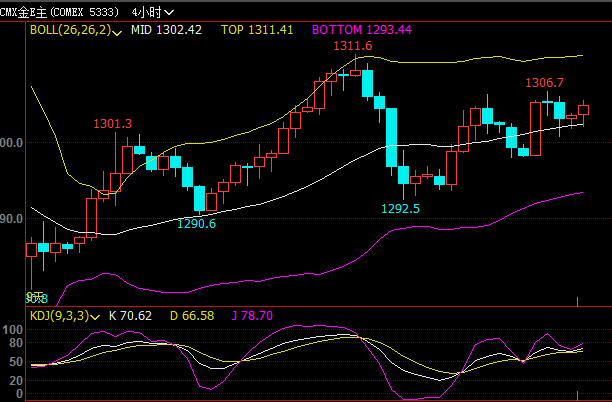The image size is (612, 402).
Task: Click the KDJ(9,3,3) indicator name
Action: tap(59, 316)
